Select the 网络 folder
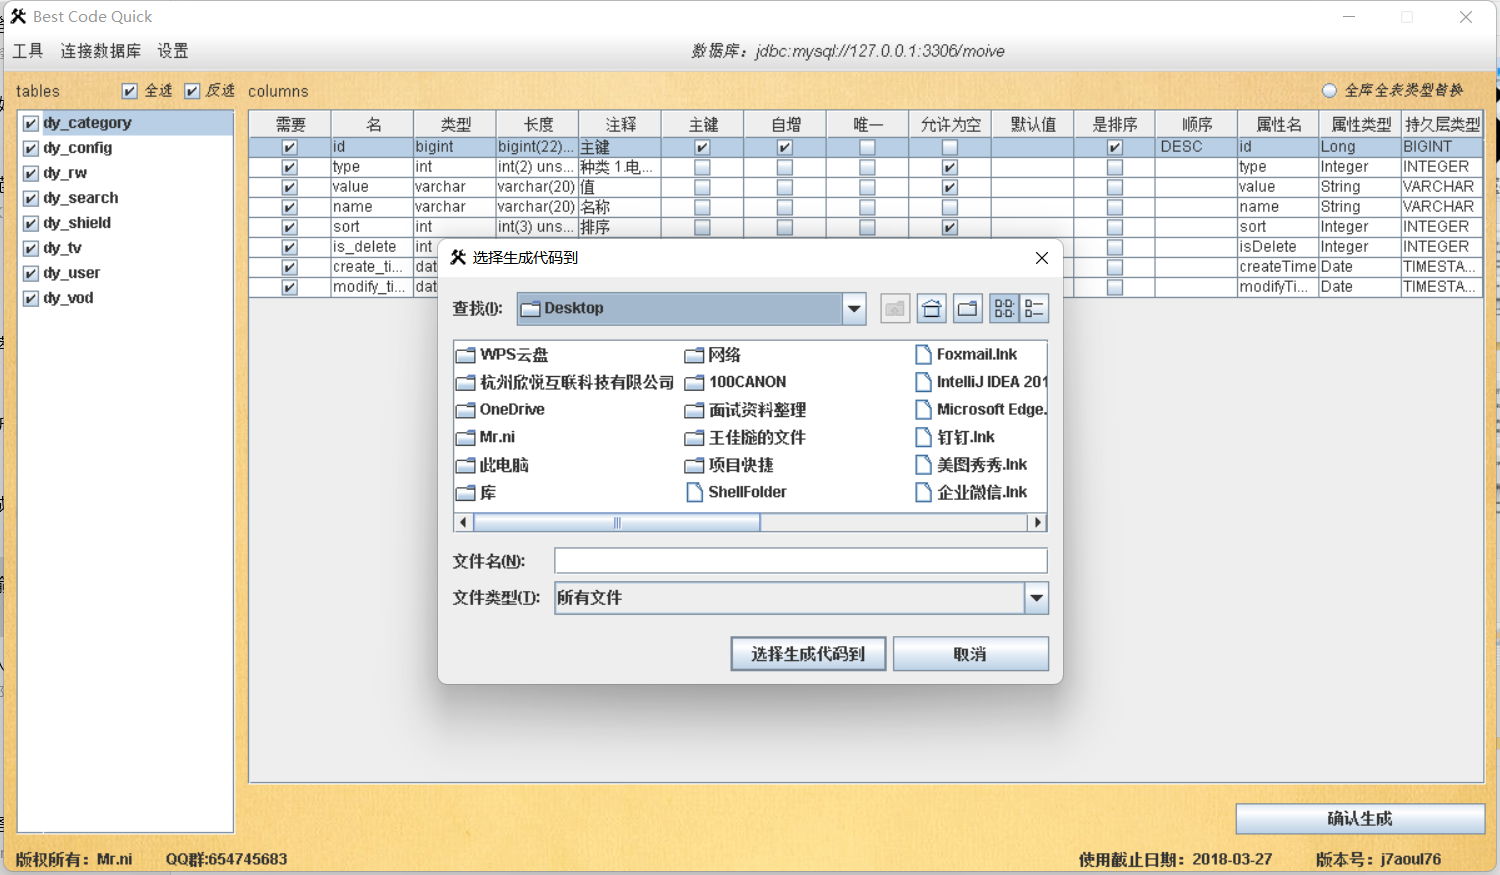The height and width of the screenshot is (875, 1500). coord(713,355)
